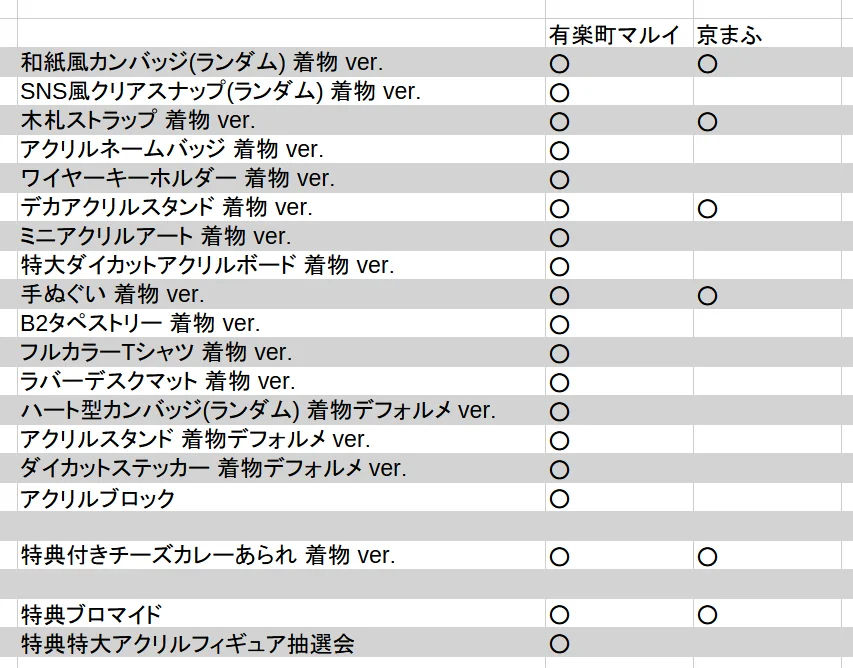The height and width of the screenshot is (668, 853).
Task: Click 有楽町マルイ circle for フルカラーTシャツ row
Action: click(x=559, y=354)
